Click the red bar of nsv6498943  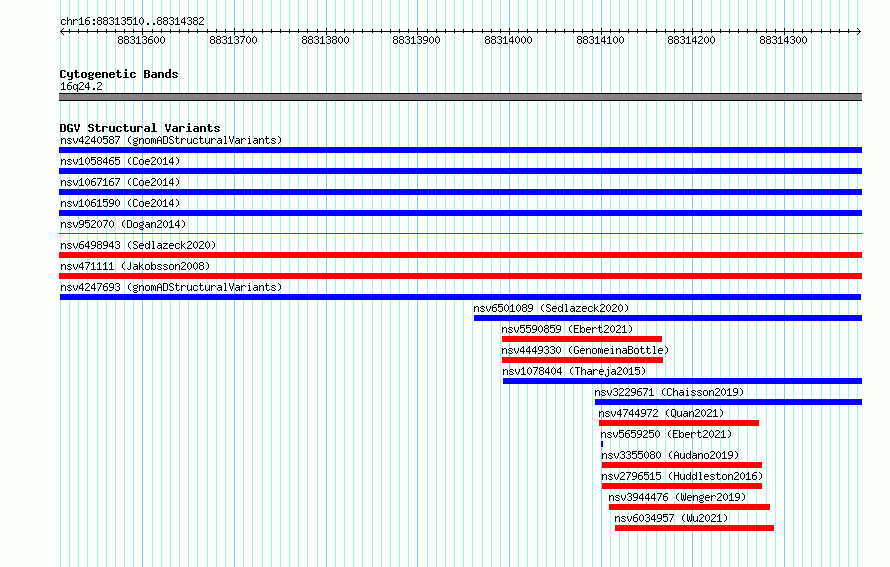click(460, 255)
